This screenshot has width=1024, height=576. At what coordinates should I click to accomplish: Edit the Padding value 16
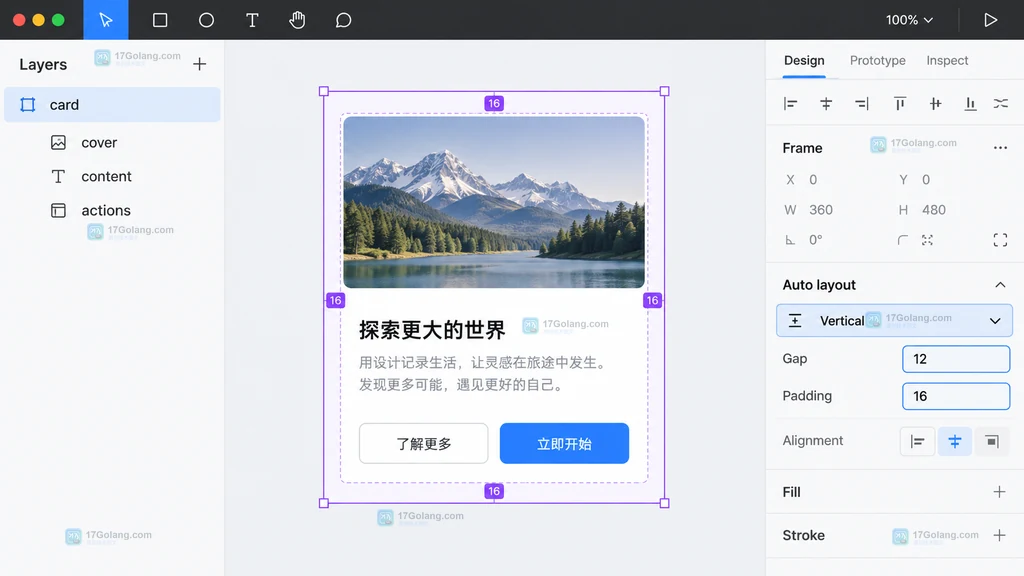coord(956,396)
